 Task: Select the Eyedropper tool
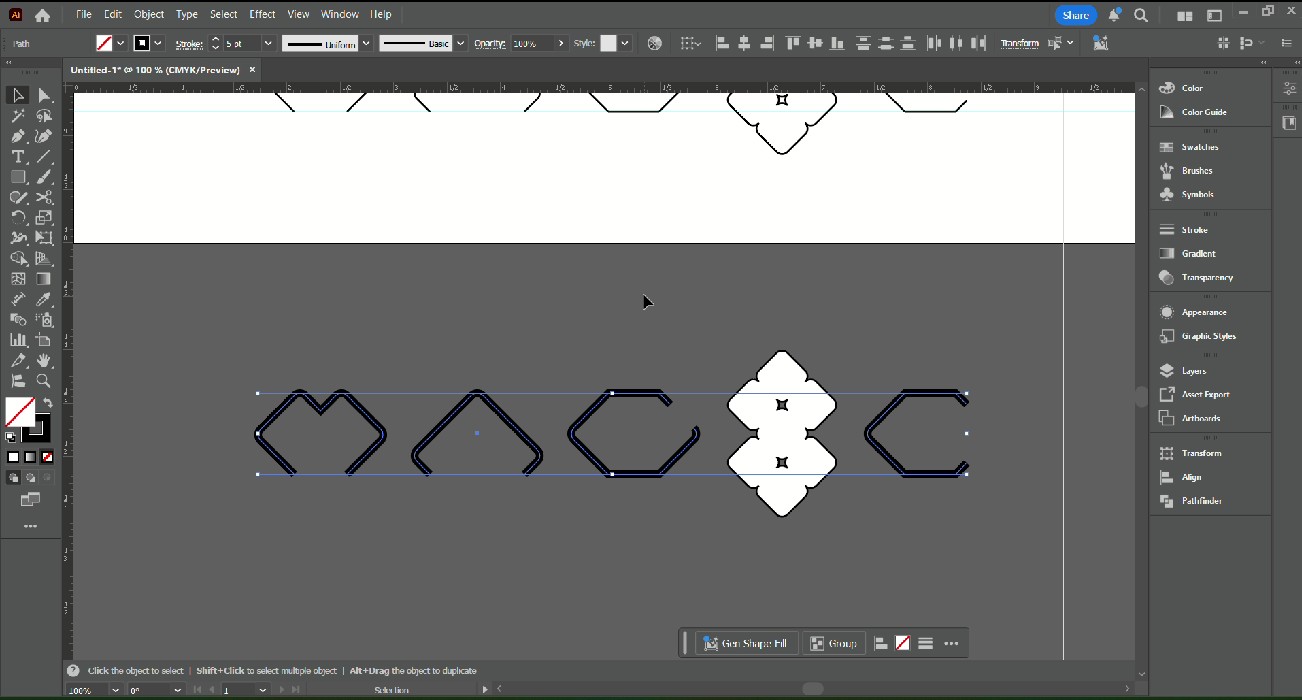click(44, 299)
